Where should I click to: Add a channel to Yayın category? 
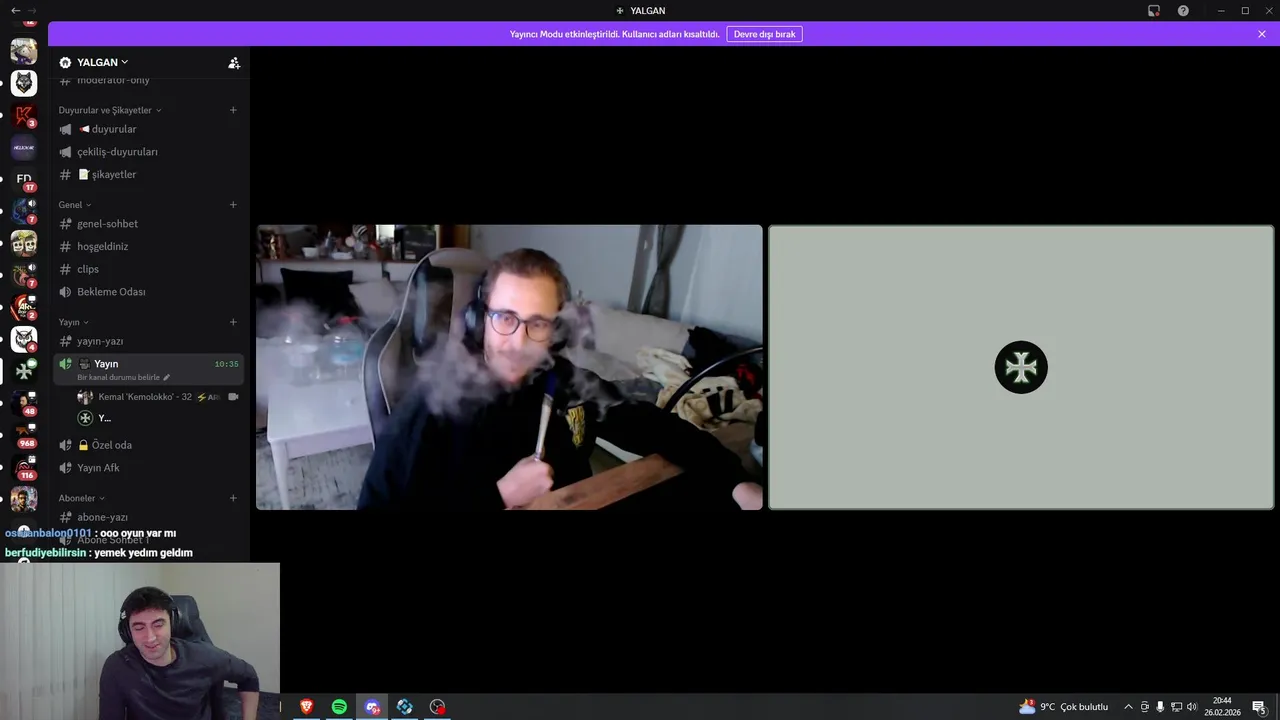pos(233,322)
